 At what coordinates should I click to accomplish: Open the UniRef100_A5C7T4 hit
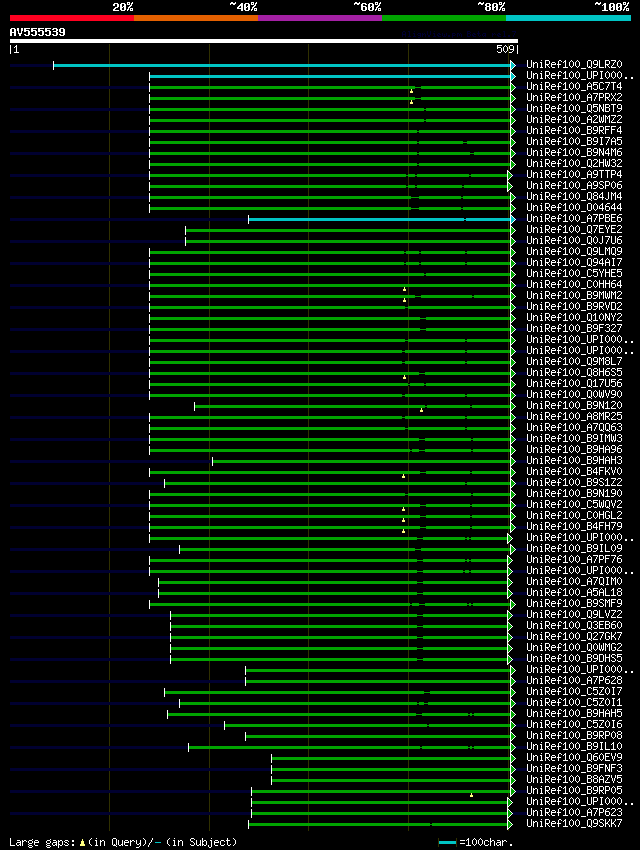coord(574,87)
